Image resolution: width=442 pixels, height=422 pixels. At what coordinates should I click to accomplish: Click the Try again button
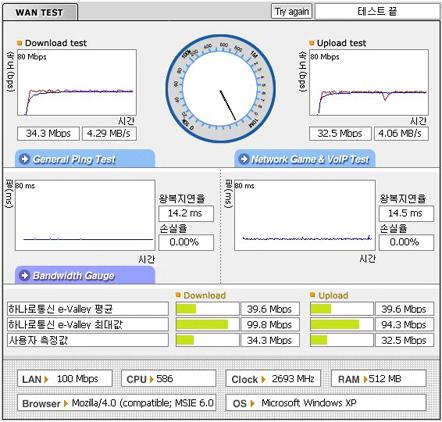coord(292,12)
